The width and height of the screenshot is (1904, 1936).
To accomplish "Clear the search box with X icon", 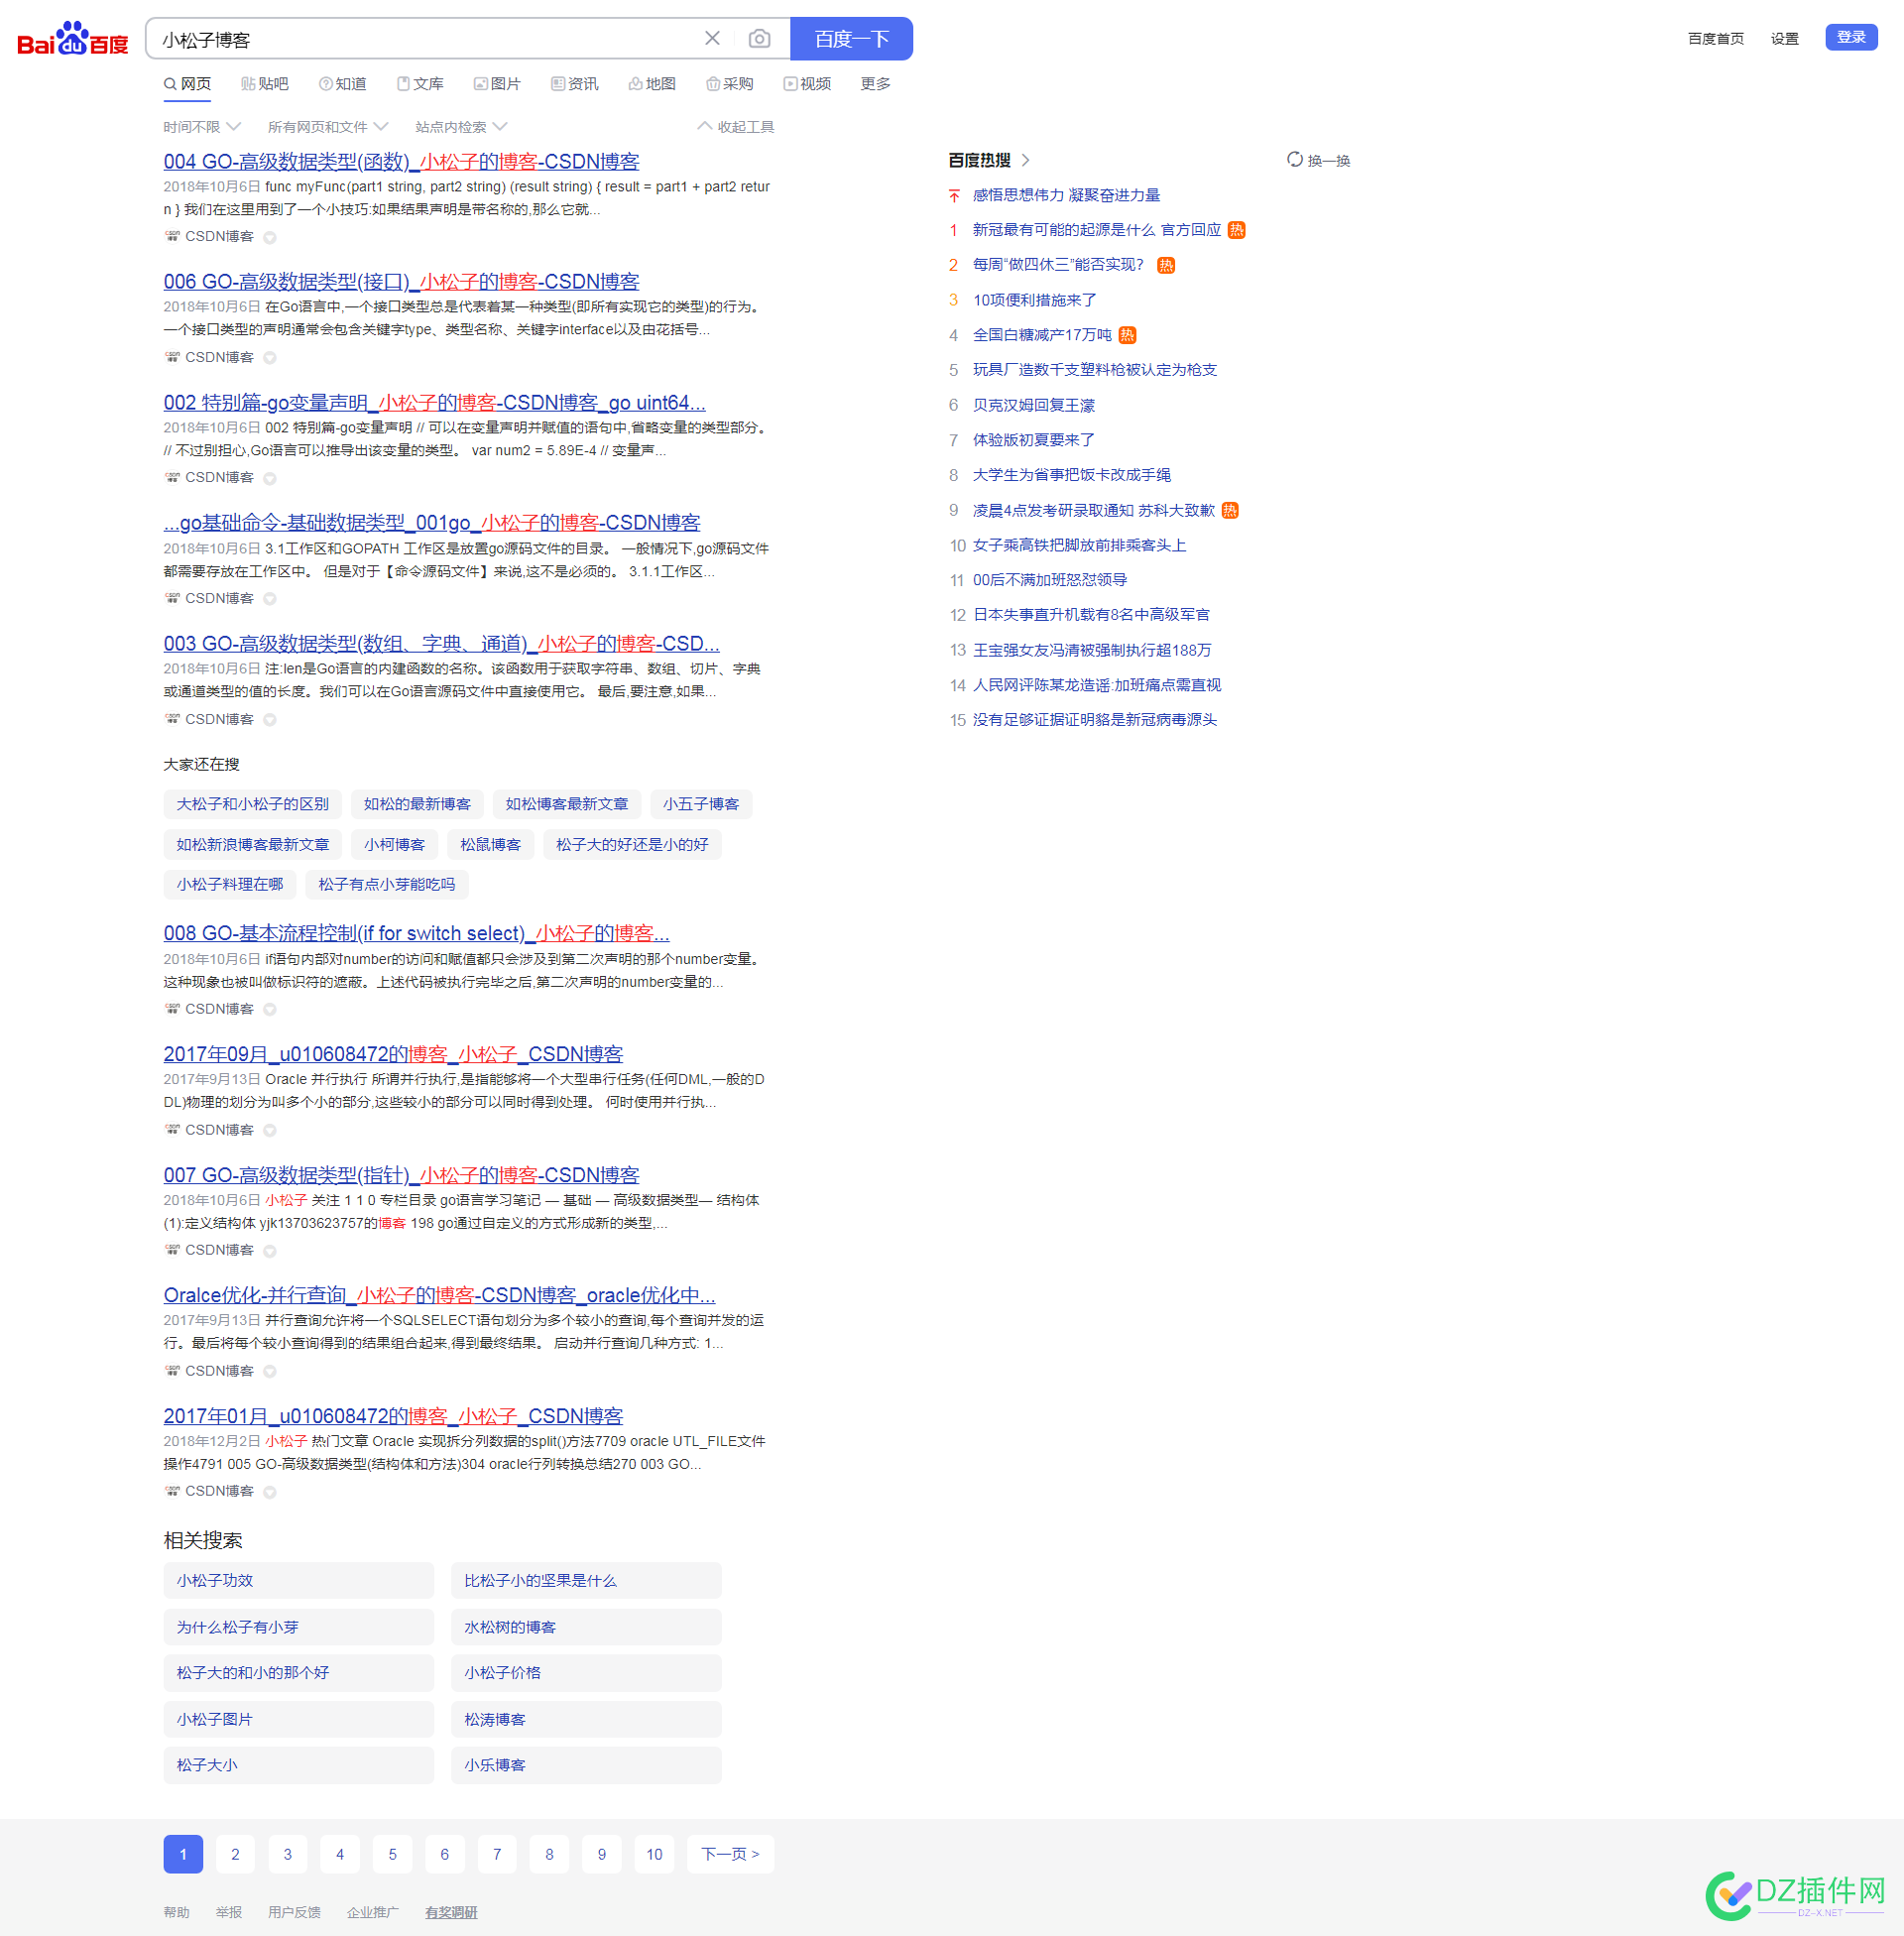I will pos(712,38).
